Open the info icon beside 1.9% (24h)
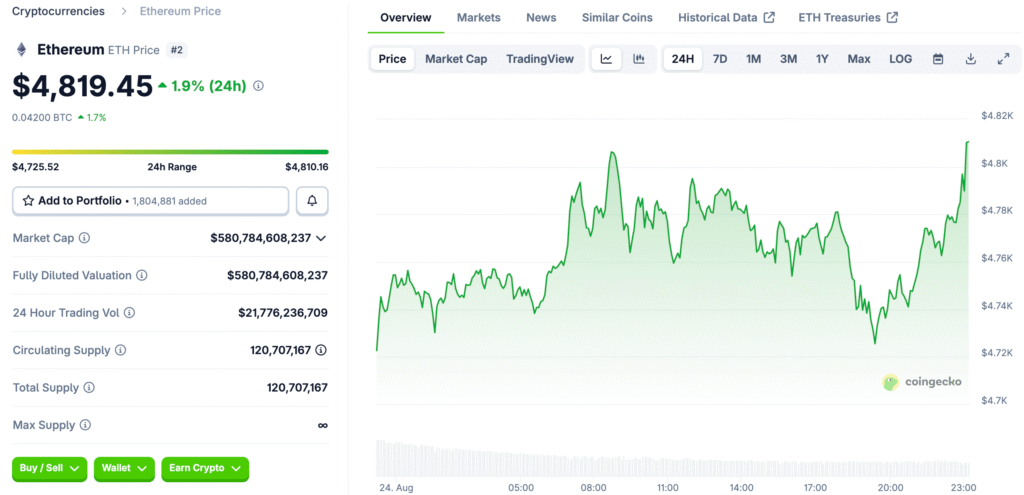 (x=258, y=86)
